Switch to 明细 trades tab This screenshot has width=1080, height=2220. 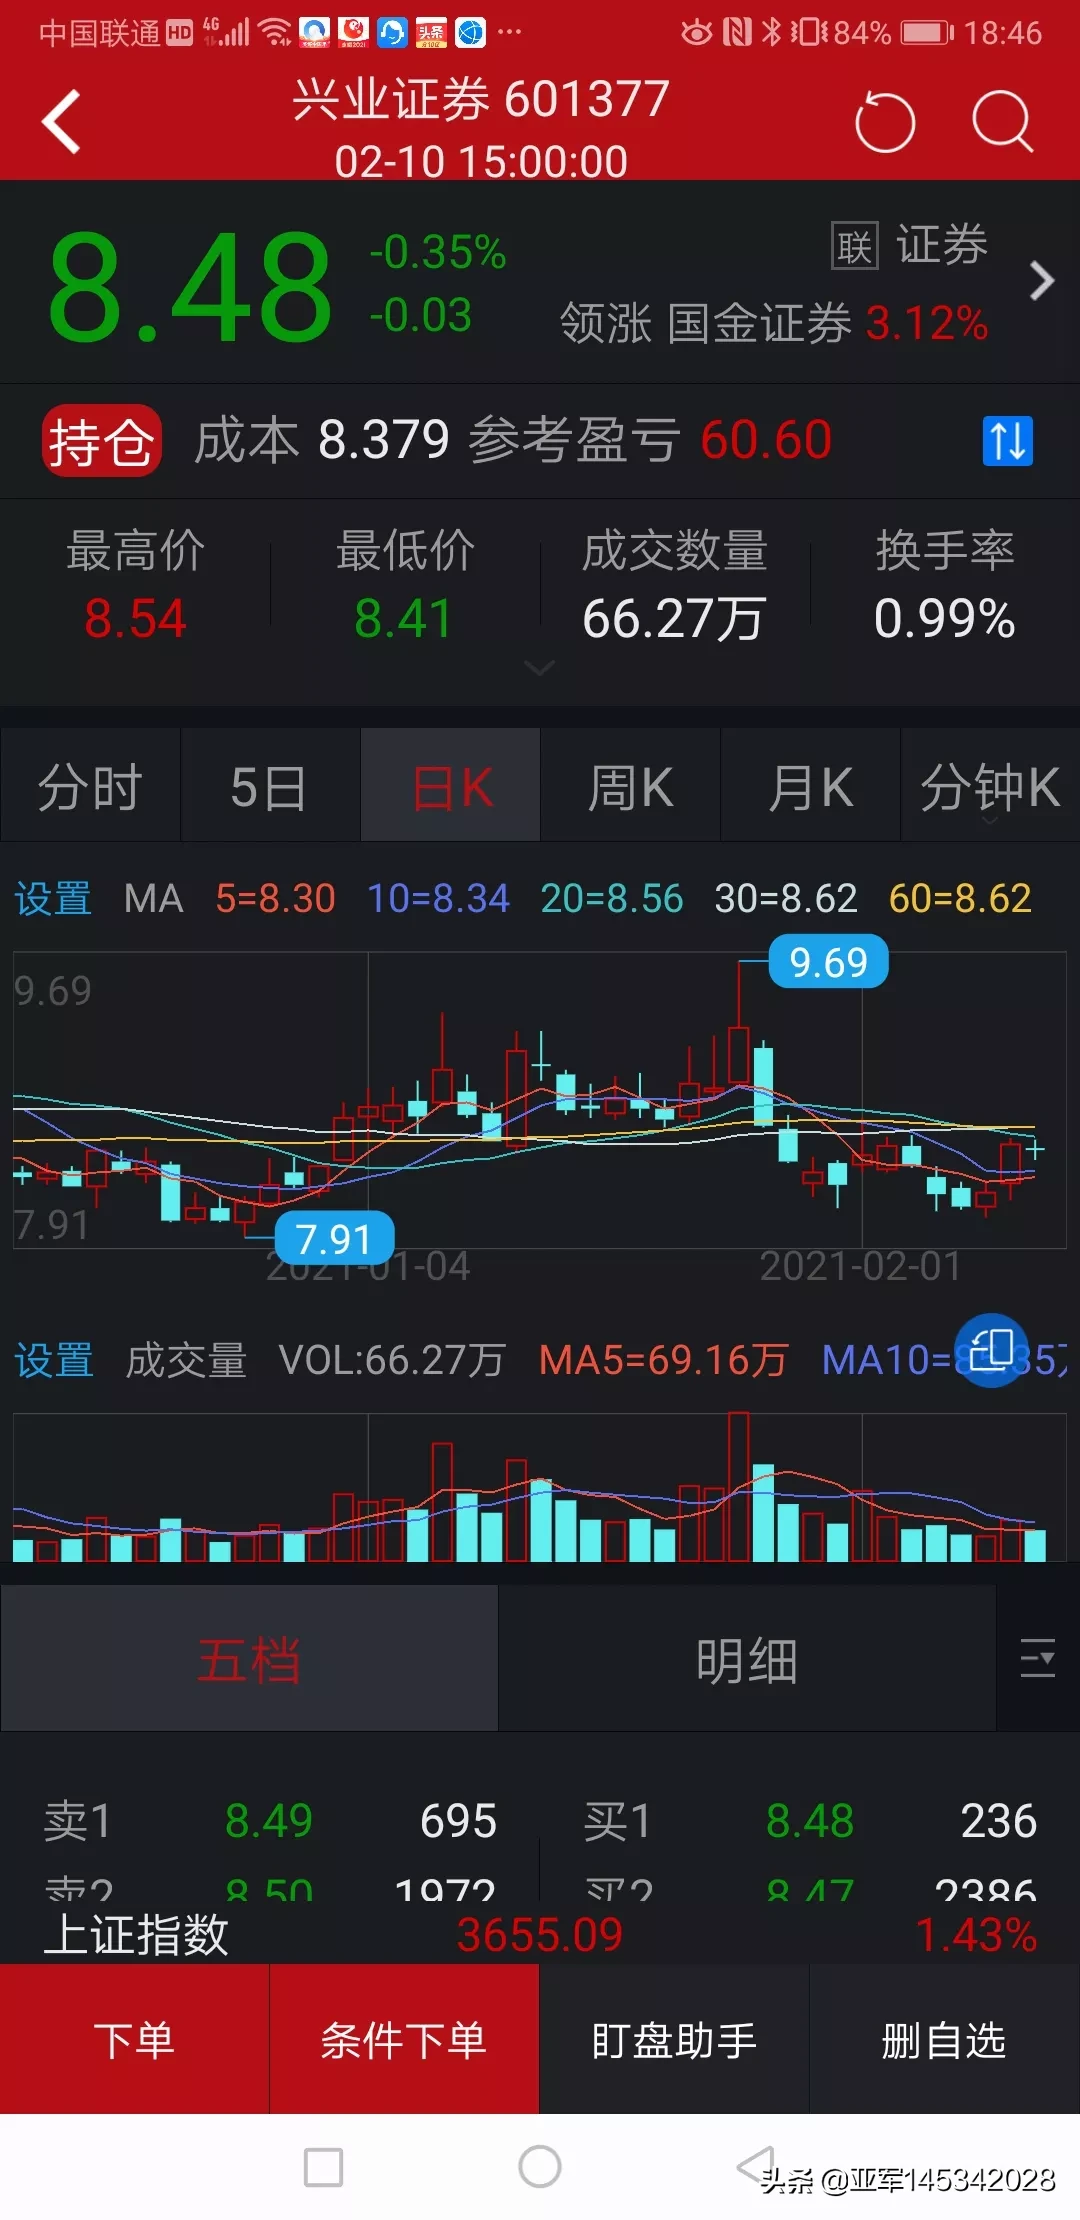[747, 1660]
